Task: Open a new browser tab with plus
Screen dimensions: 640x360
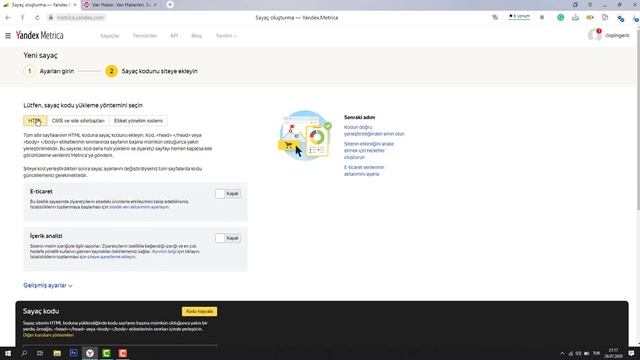Action: pyautogui.click(x=170, y=4)
